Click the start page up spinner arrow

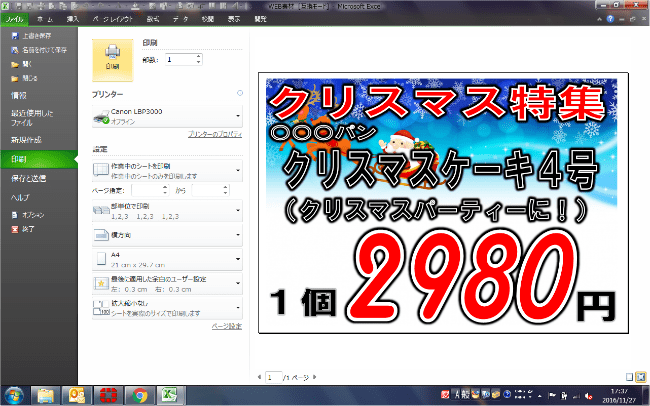(165, 187)
